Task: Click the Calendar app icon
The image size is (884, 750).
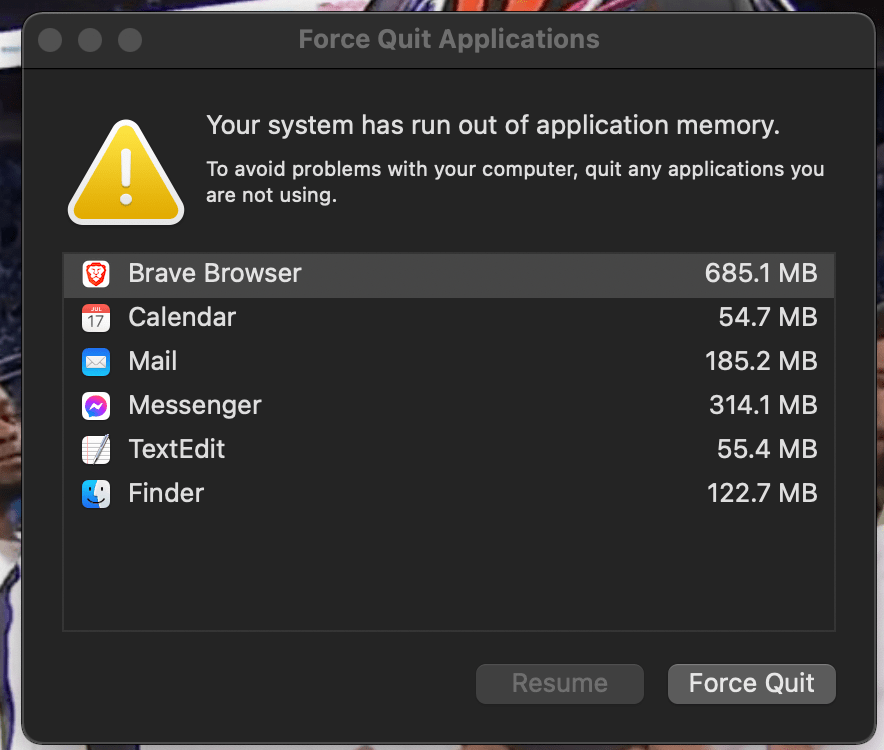Action: [96, 318]
